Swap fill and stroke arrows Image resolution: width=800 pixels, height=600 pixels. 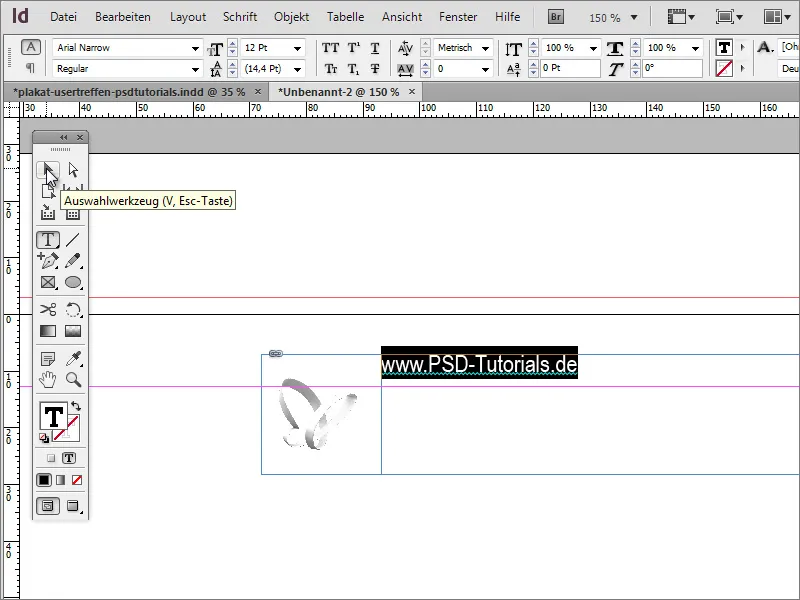click(76, 406)
